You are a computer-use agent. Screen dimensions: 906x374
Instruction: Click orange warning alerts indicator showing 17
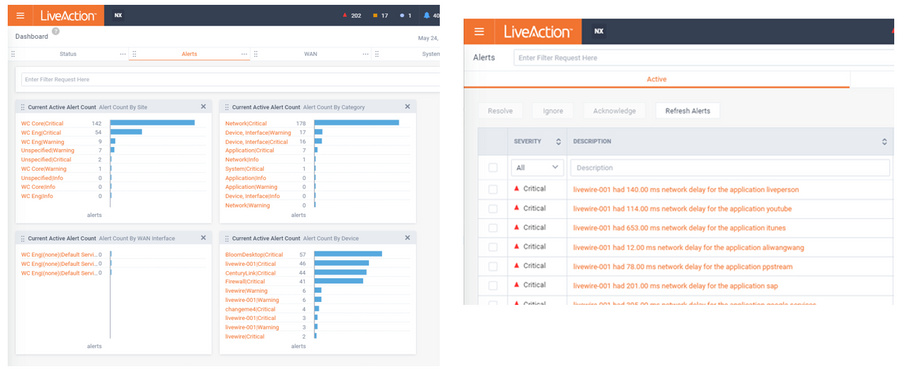click(380, 16)
